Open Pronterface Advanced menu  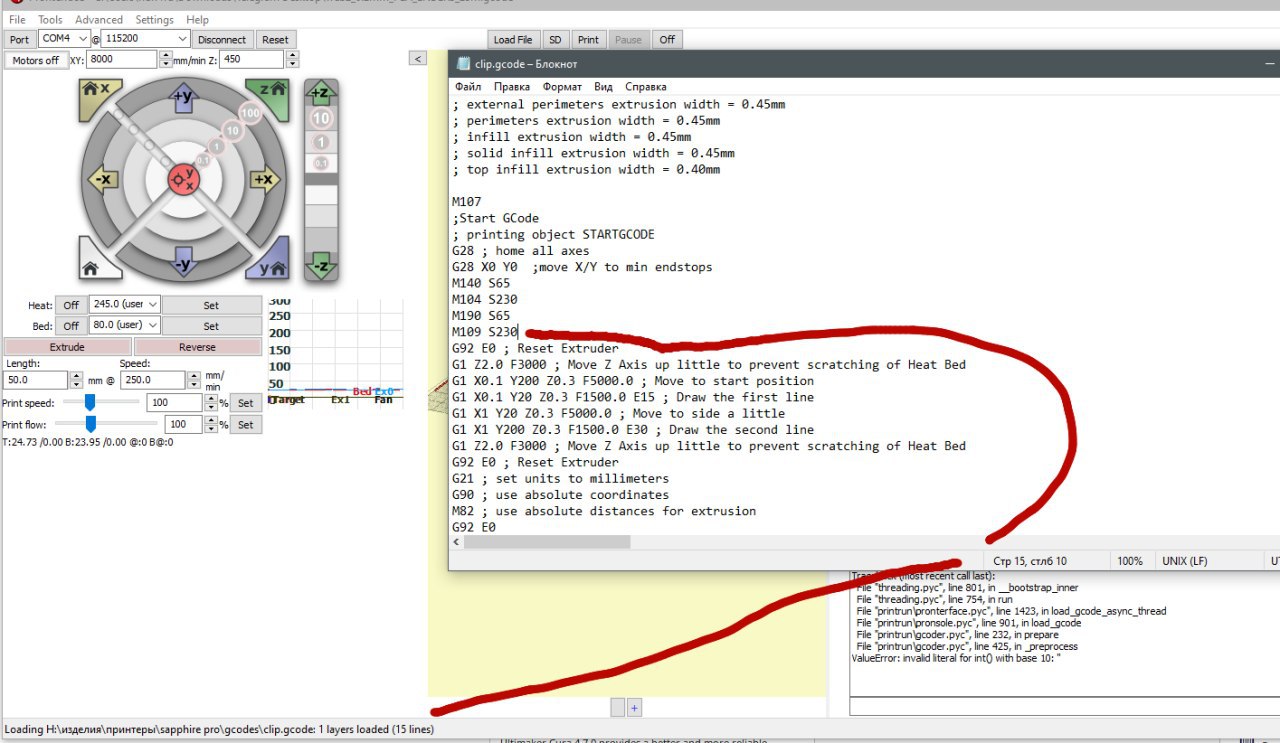coord(99,19)
